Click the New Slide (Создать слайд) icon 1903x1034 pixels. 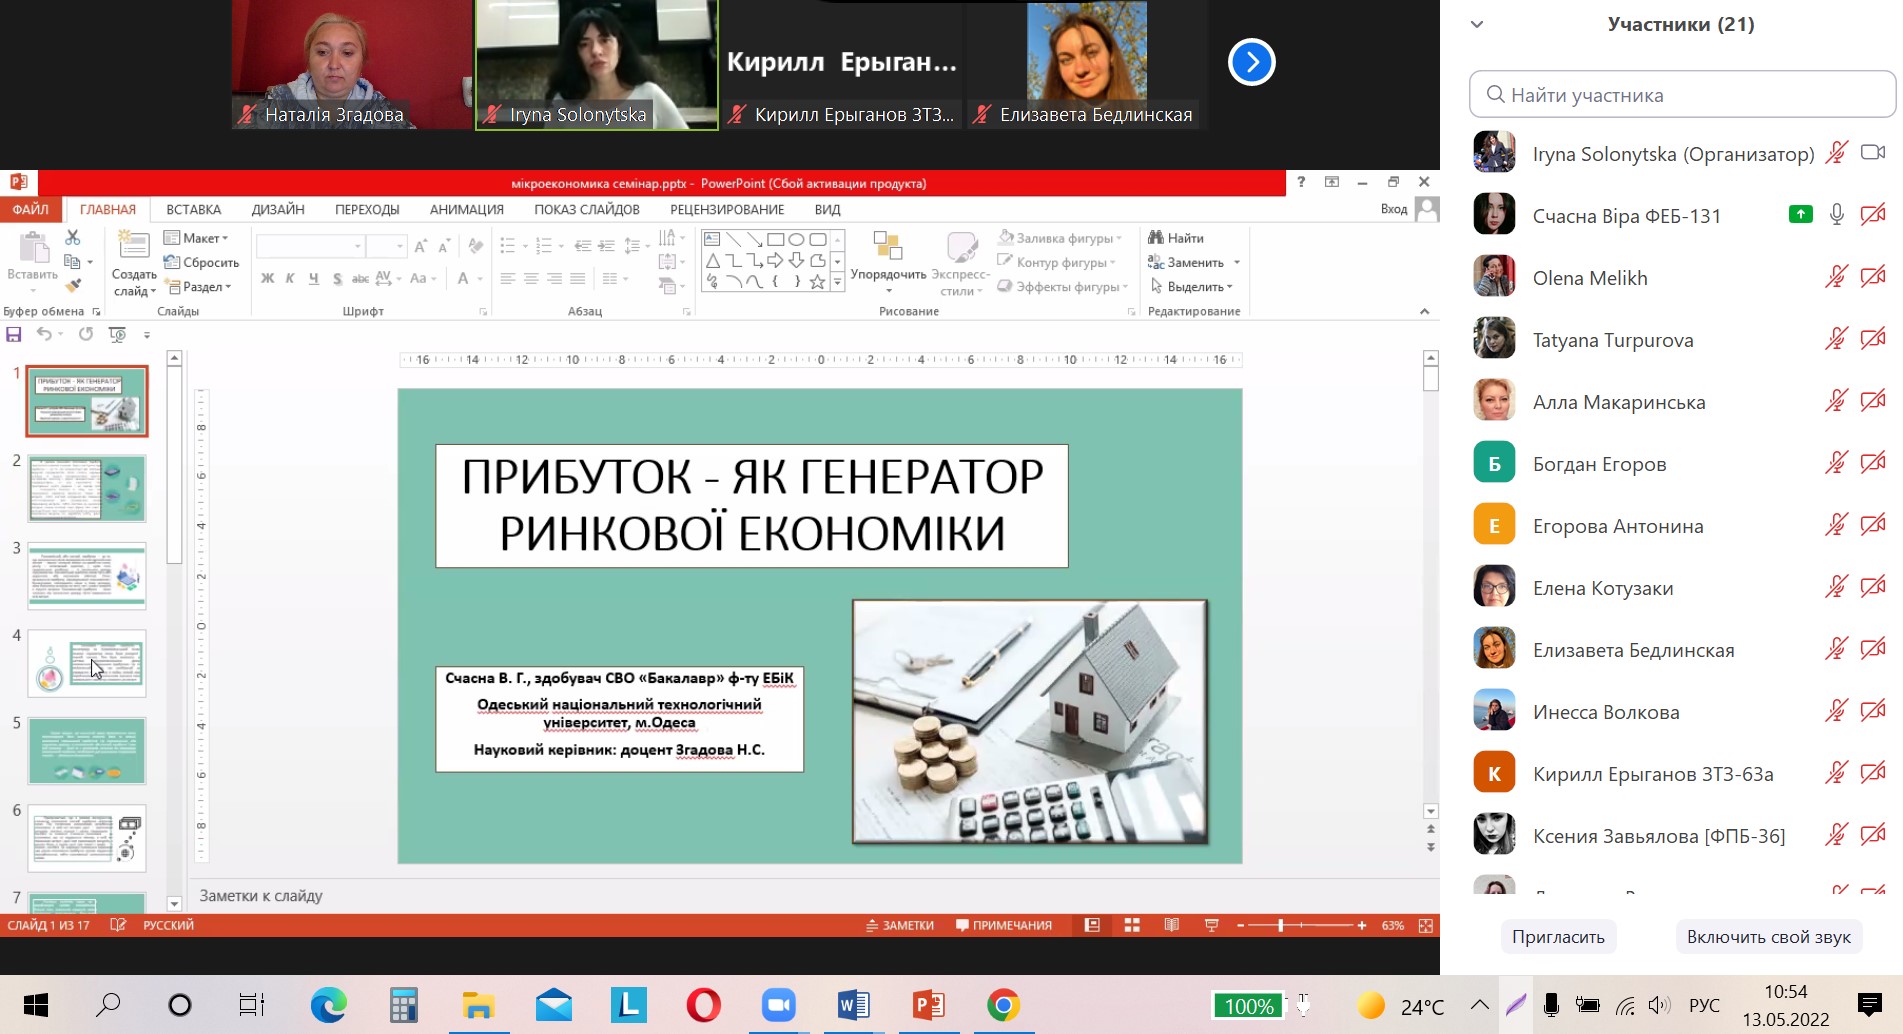(x=134, y=246)
